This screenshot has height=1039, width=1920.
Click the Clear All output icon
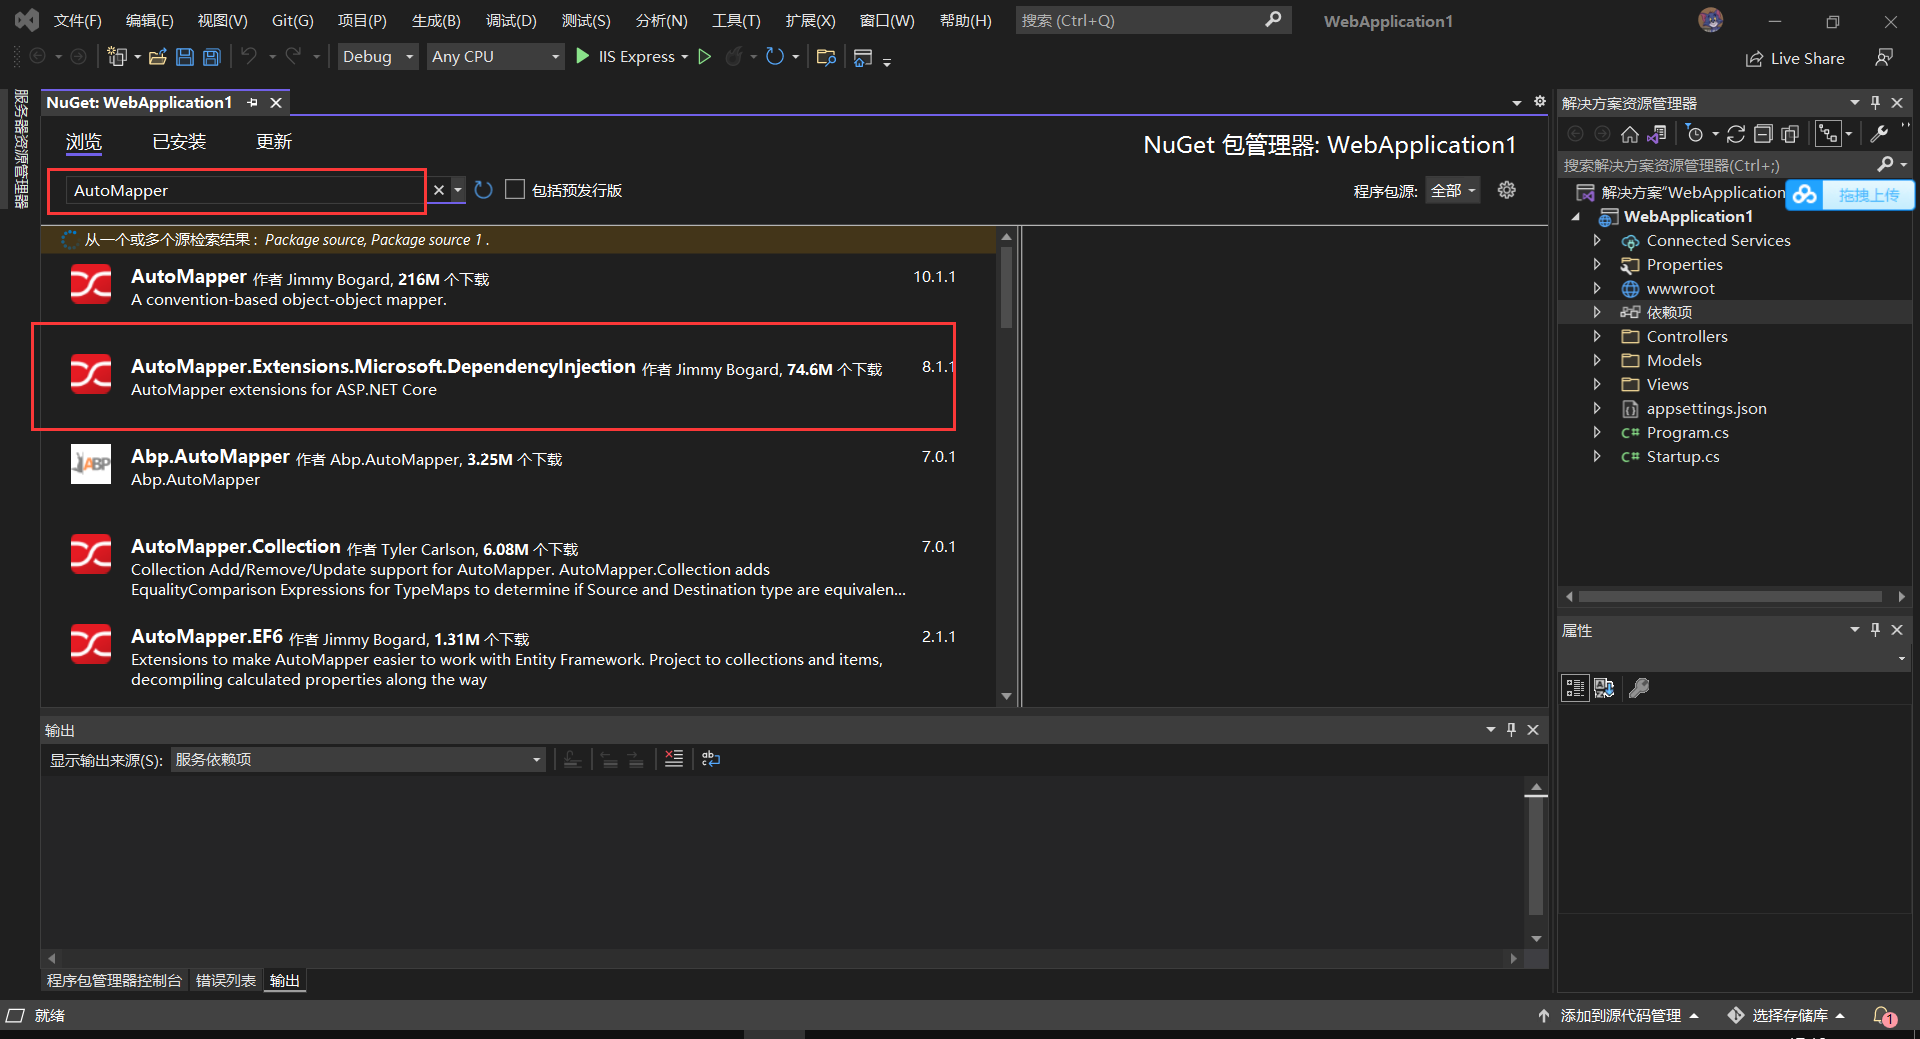674,760
